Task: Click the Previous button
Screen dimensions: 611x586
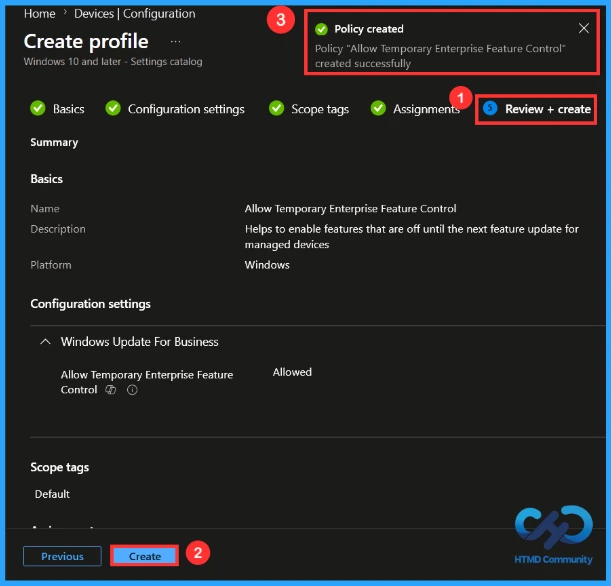Action: [x=62, y=556]
